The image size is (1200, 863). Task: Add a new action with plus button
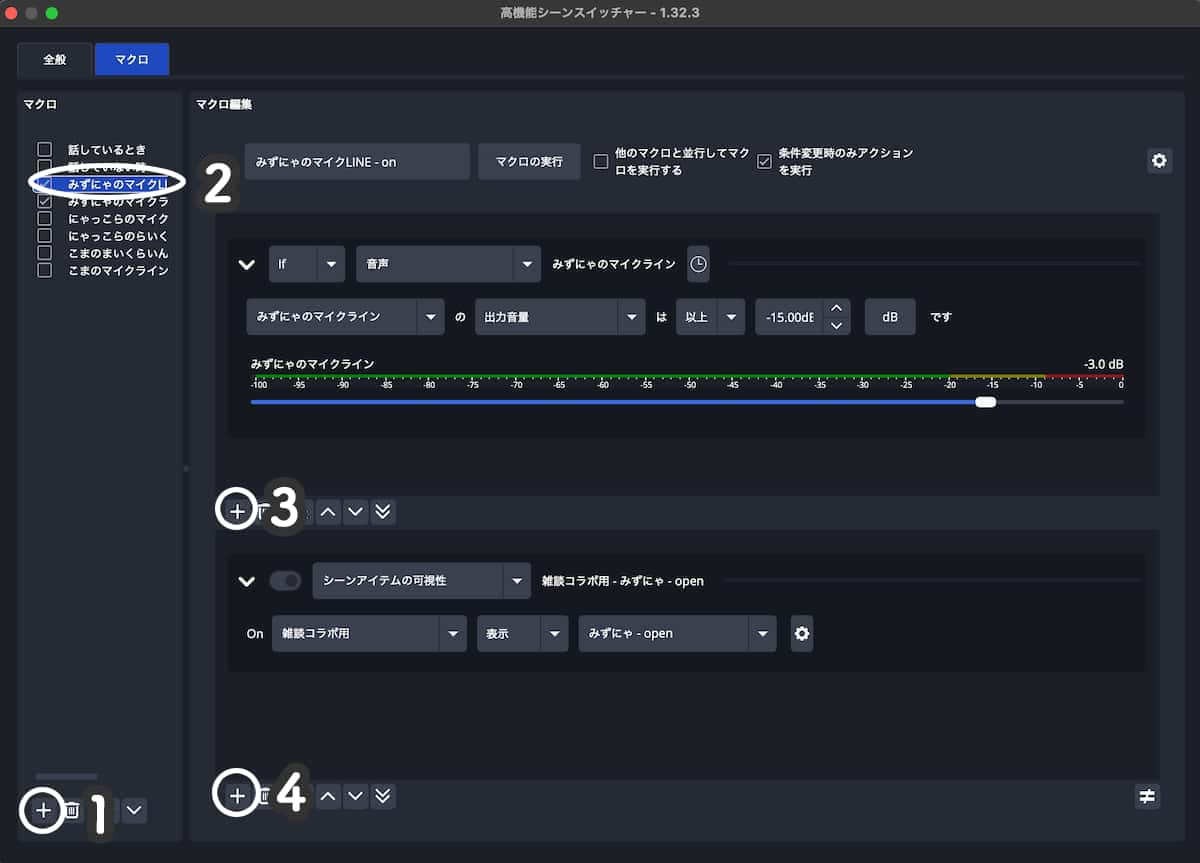click(x=236, y=796)
